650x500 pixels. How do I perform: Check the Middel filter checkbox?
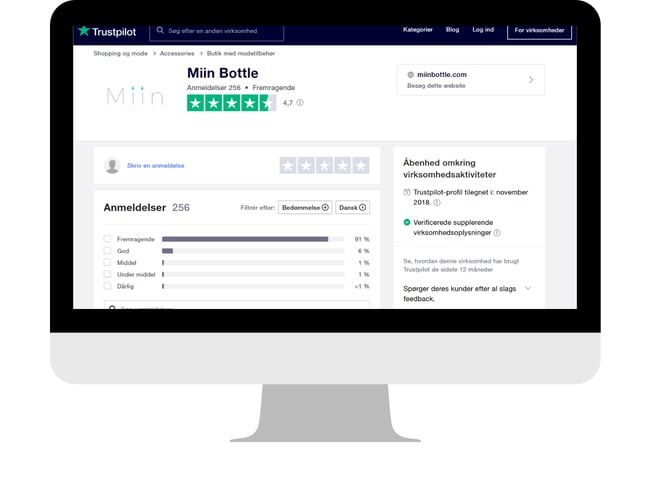(x=107, y=262)
